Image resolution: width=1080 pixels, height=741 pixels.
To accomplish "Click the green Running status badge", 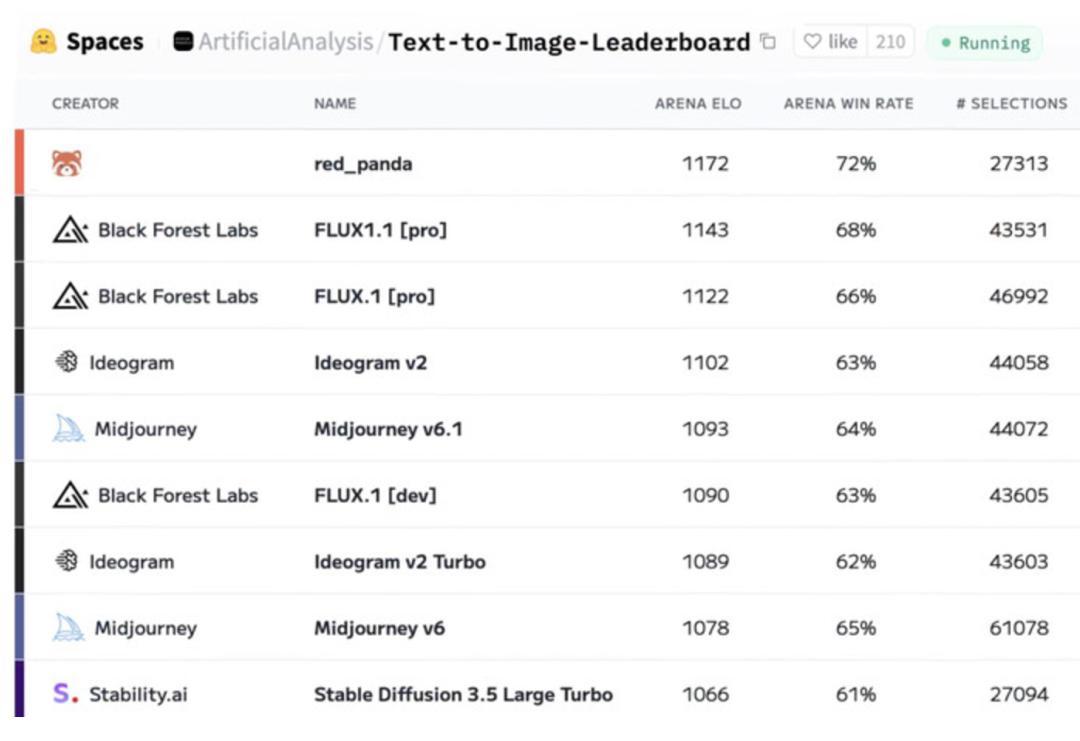I will tap(985, 43).
